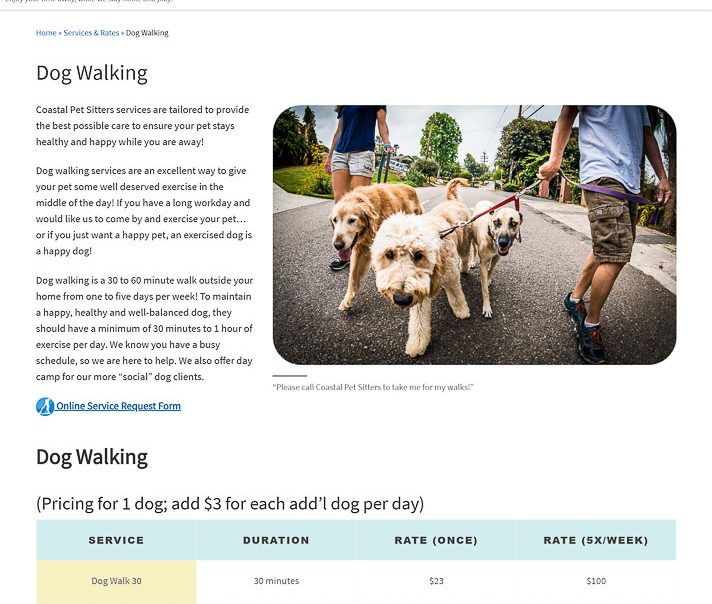Open the Services & Rates breadcrumb link

(91, 33)
